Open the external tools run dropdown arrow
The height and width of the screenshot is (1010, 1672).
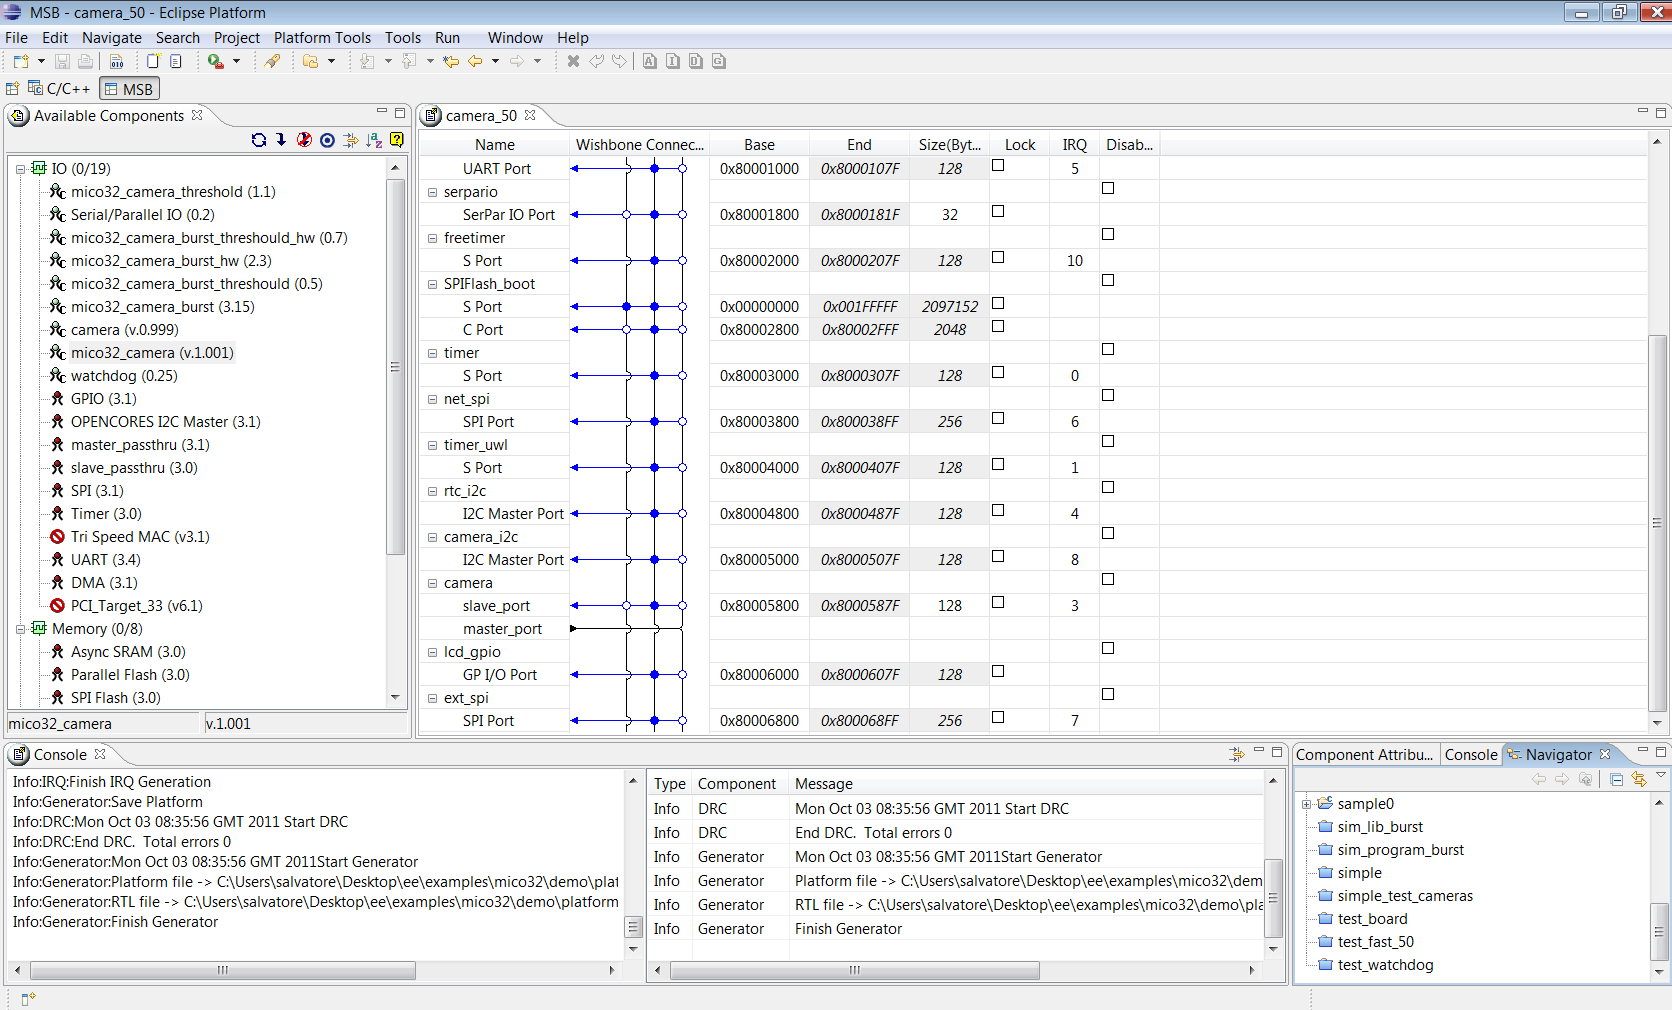click(x=236, y=61)
